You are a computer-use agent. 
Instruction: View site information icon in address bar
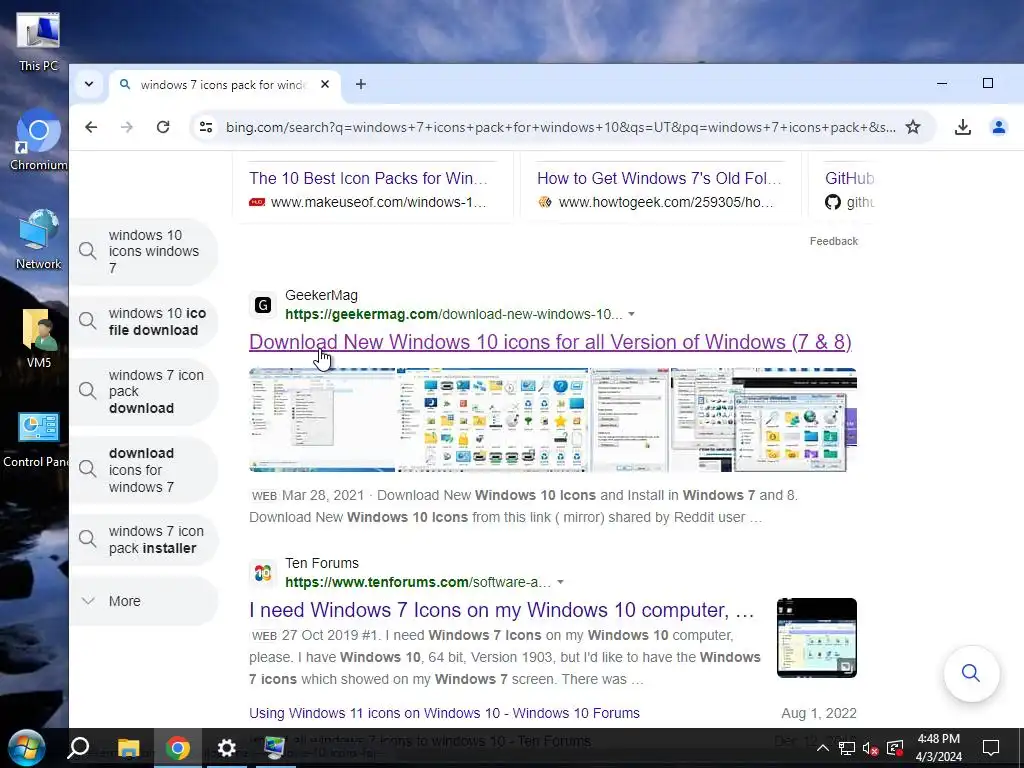(206, 127)
